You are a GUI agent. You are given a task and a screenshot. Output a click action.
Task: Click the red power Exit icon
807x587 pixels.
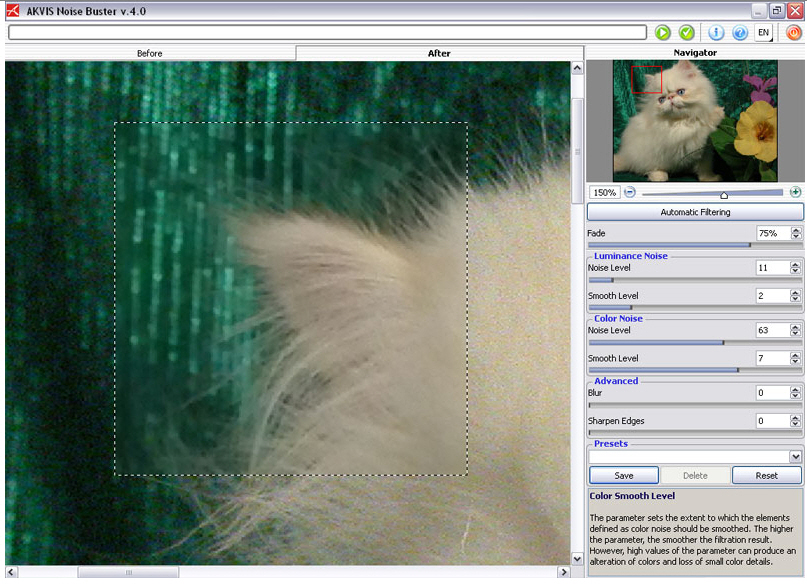[x=793, y=33]
